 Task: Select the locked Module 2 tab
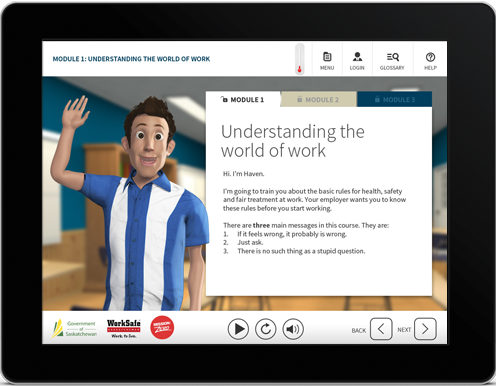(319, 99)
